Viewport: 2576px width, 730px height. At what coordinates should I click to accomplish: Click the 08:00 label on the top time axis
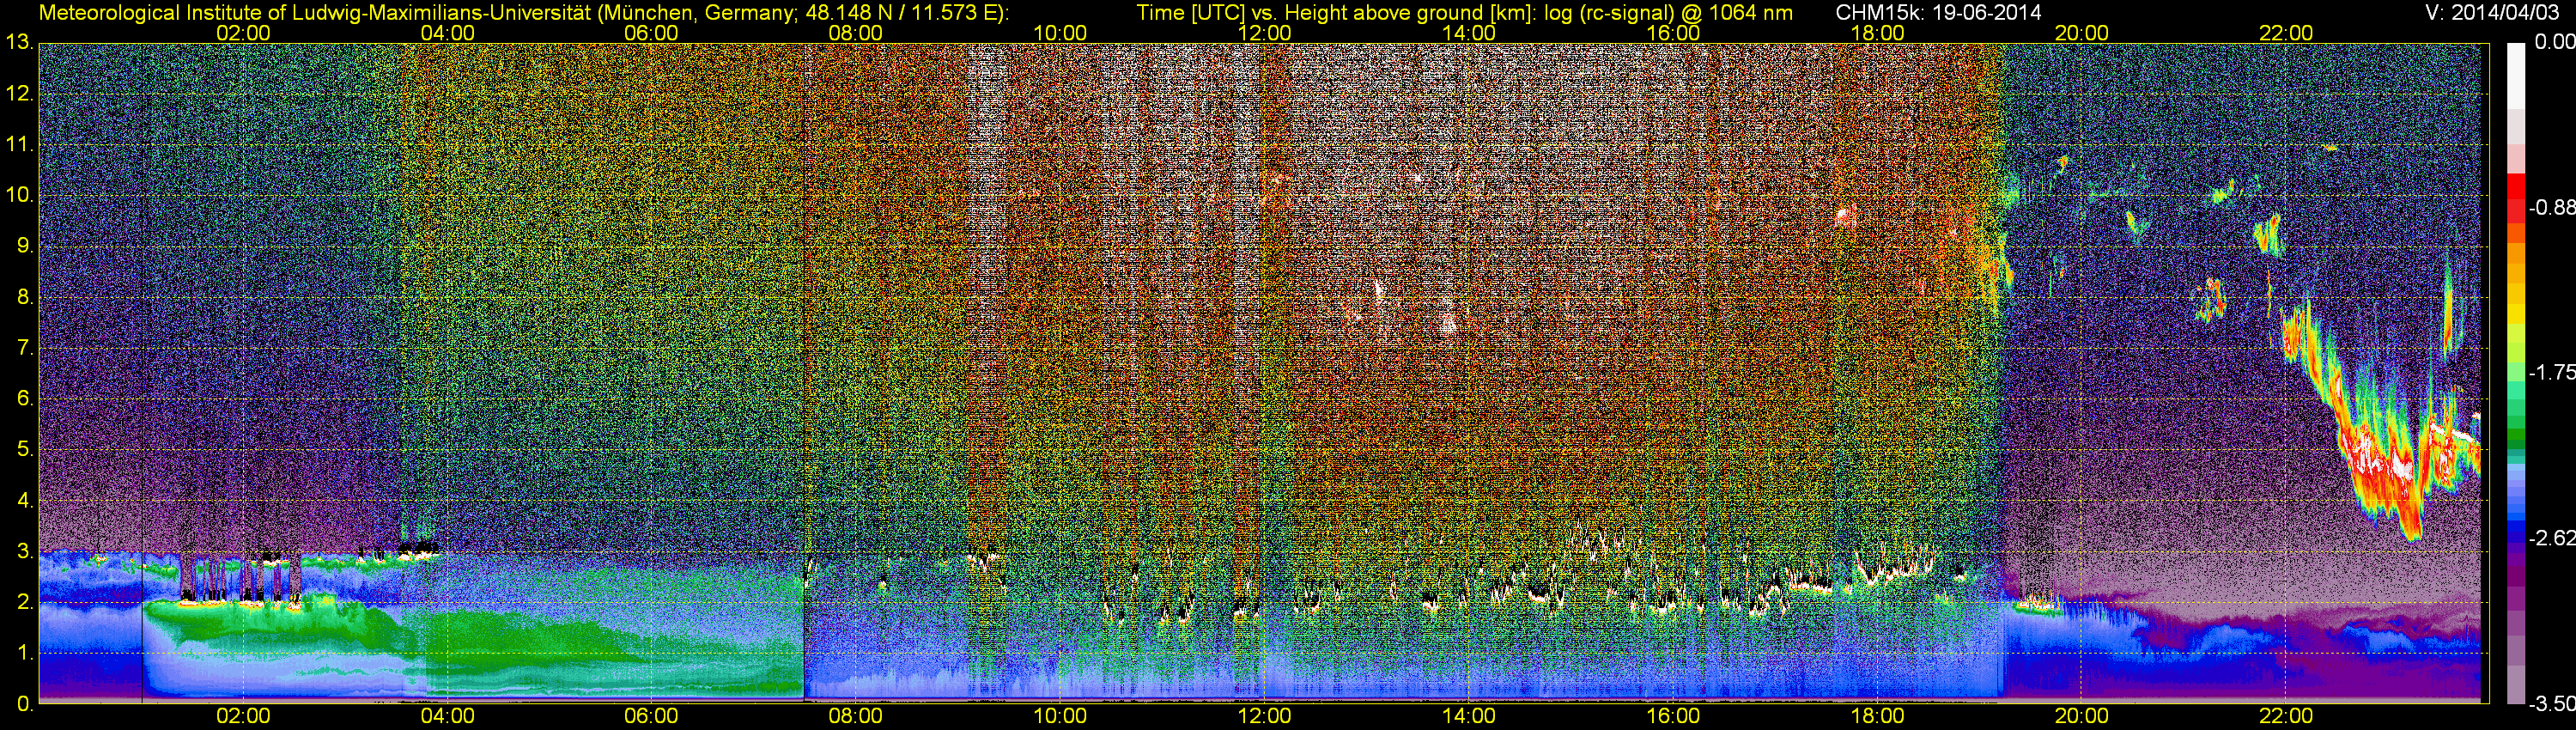point(856,33)
